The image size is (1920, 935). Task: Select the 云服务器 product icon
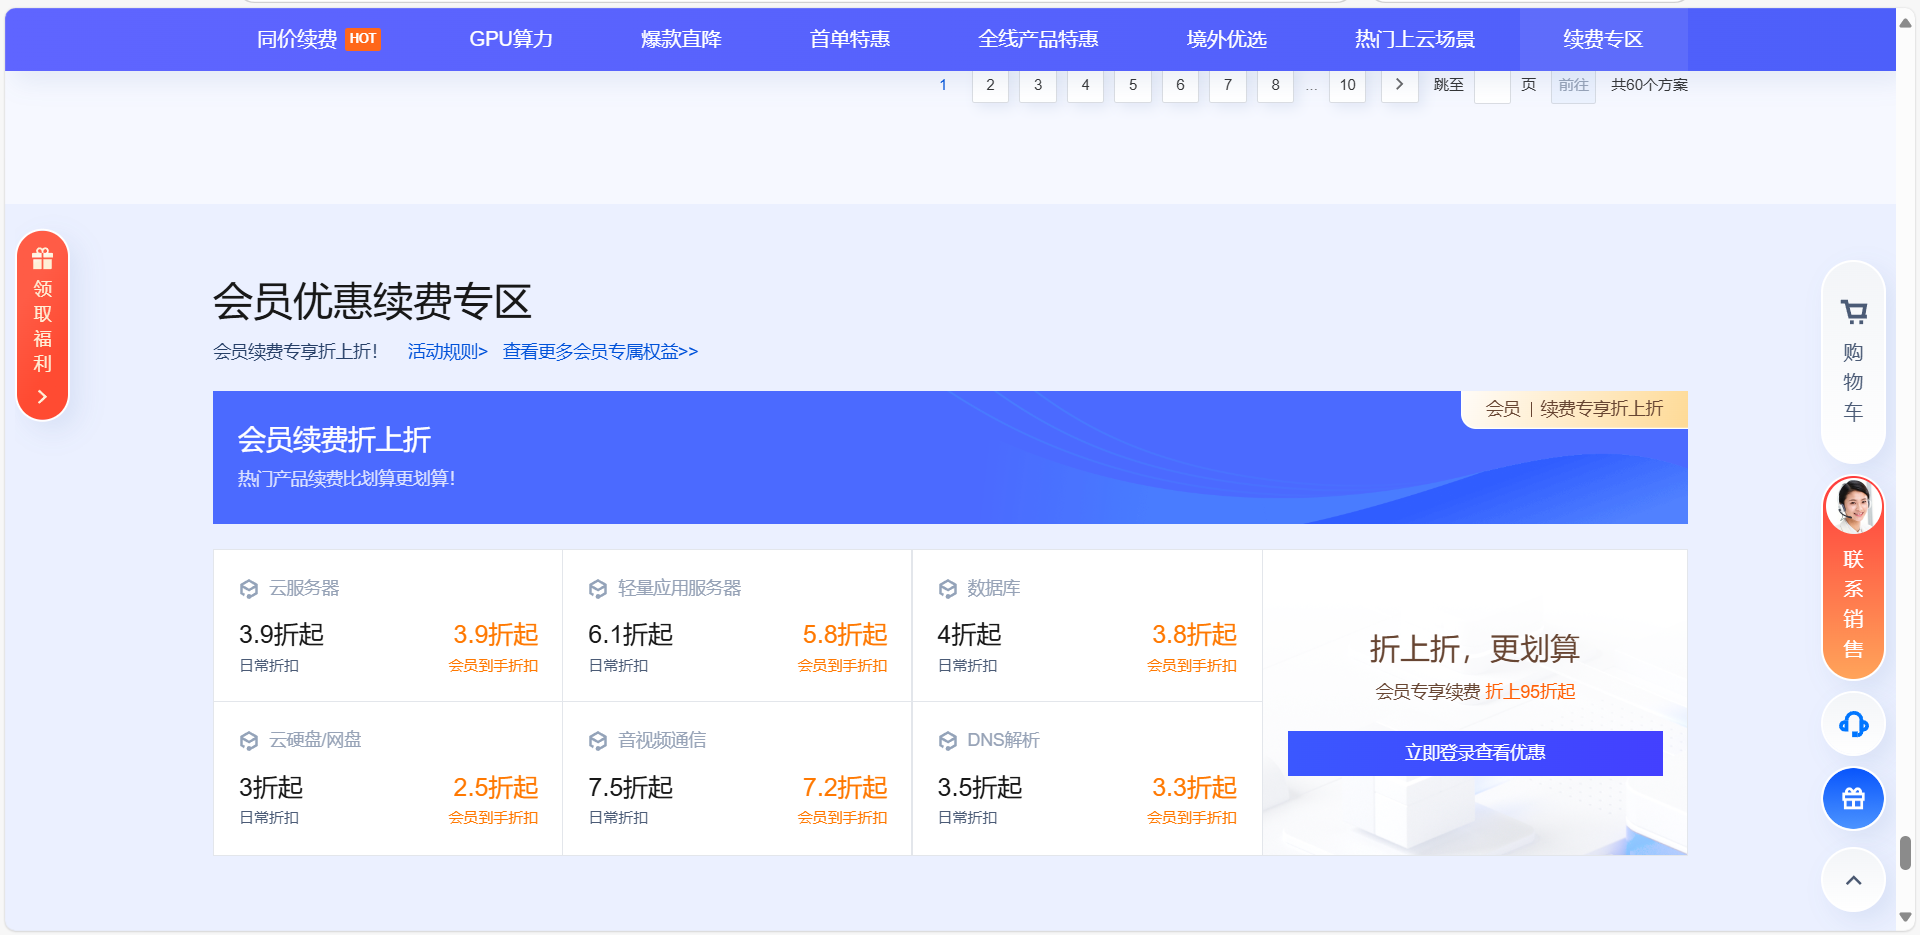[248, 589]
